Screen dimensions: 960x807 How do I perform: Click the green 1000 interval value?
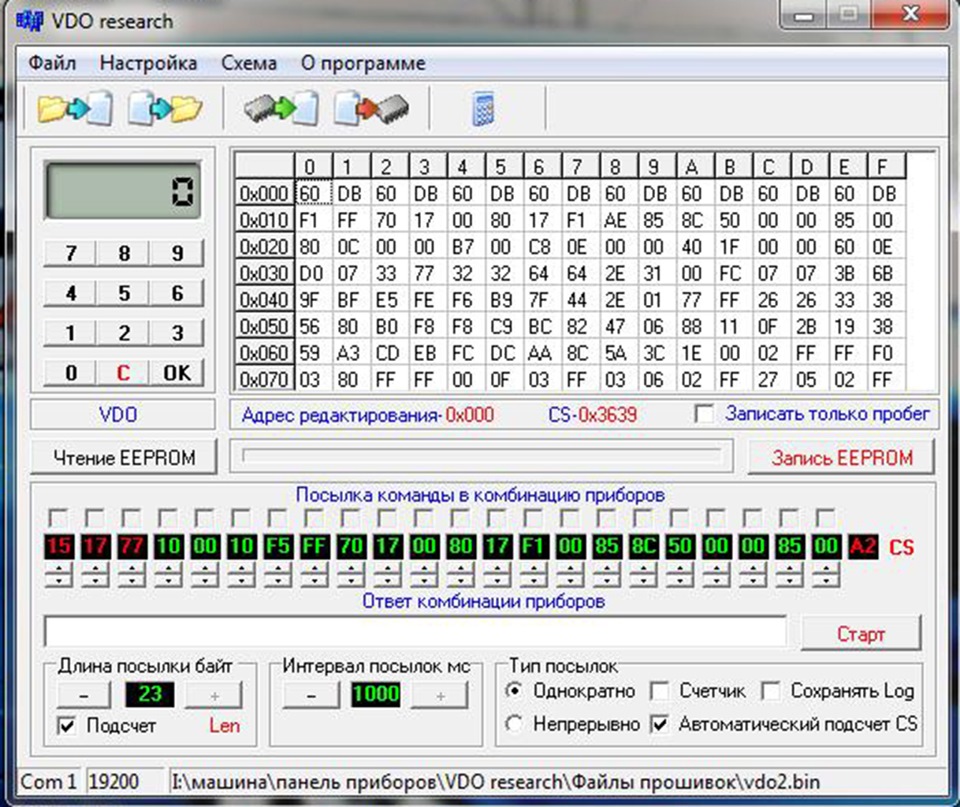[375, 694]
